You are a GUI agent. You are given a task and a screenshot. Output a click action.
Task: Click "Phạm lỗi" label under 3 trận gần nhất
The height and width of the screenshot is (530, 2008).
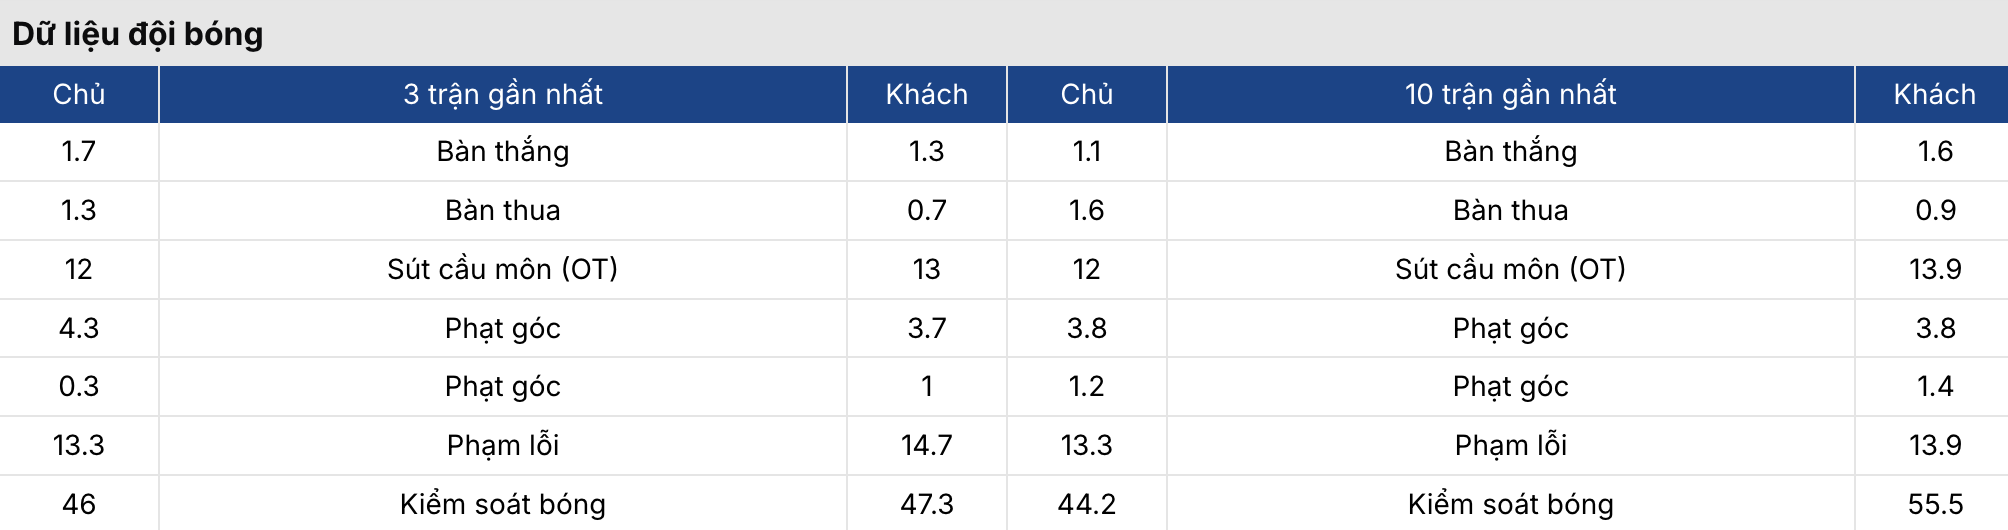502,445
